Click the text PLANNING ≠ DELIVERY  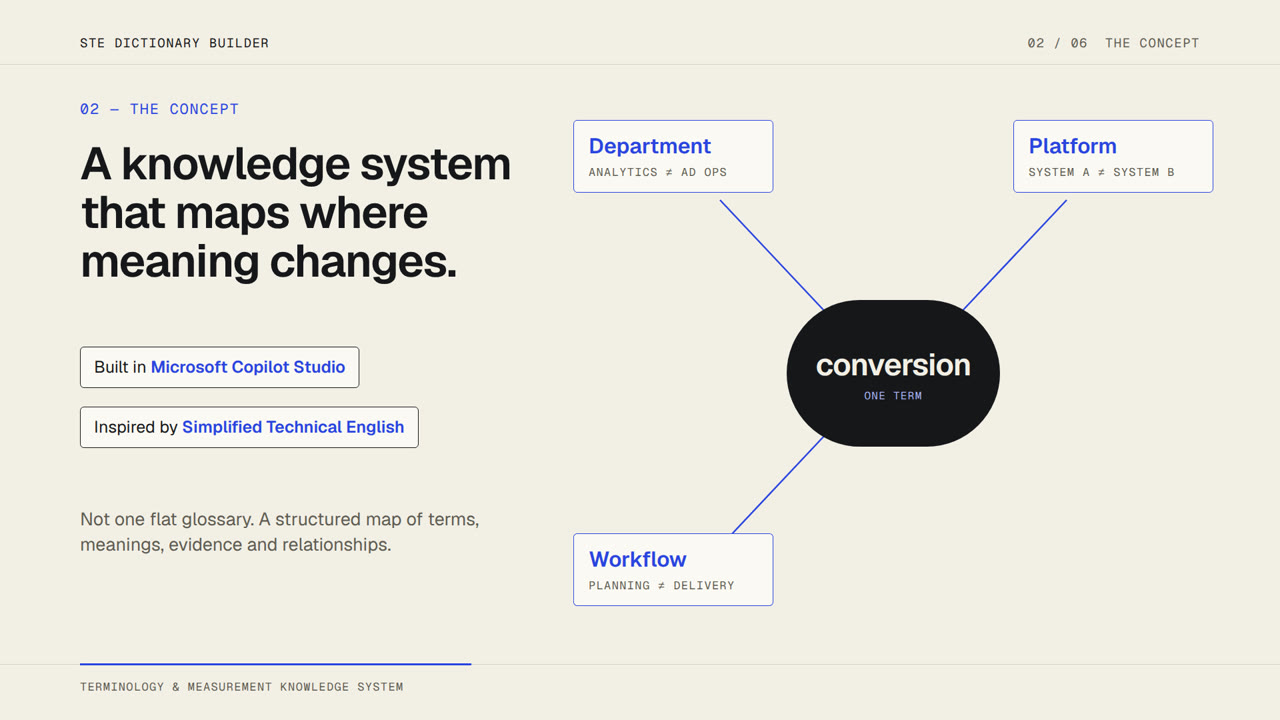click(662, 585)
